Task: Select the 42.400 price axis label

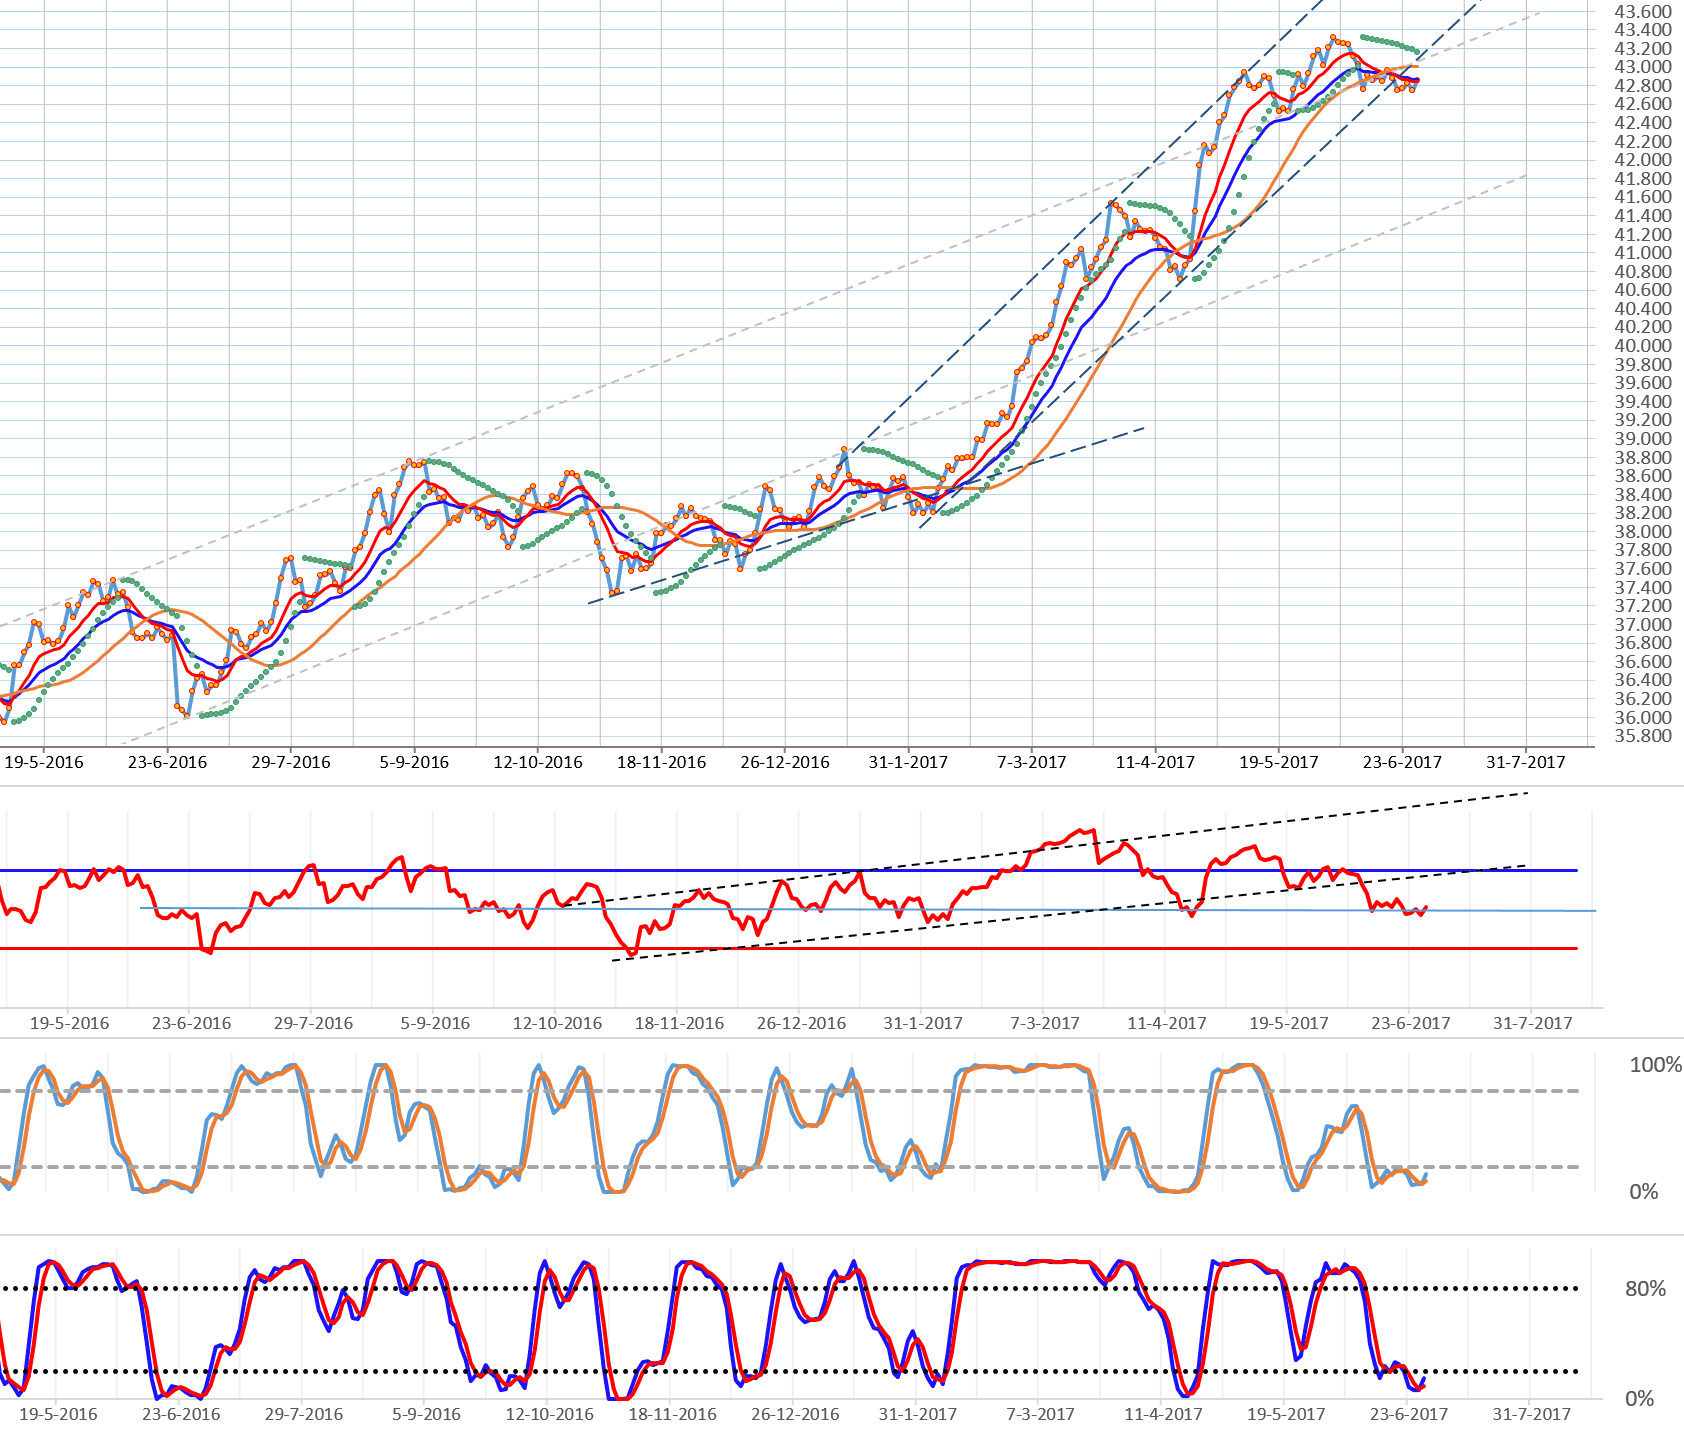Action: 1643,123
